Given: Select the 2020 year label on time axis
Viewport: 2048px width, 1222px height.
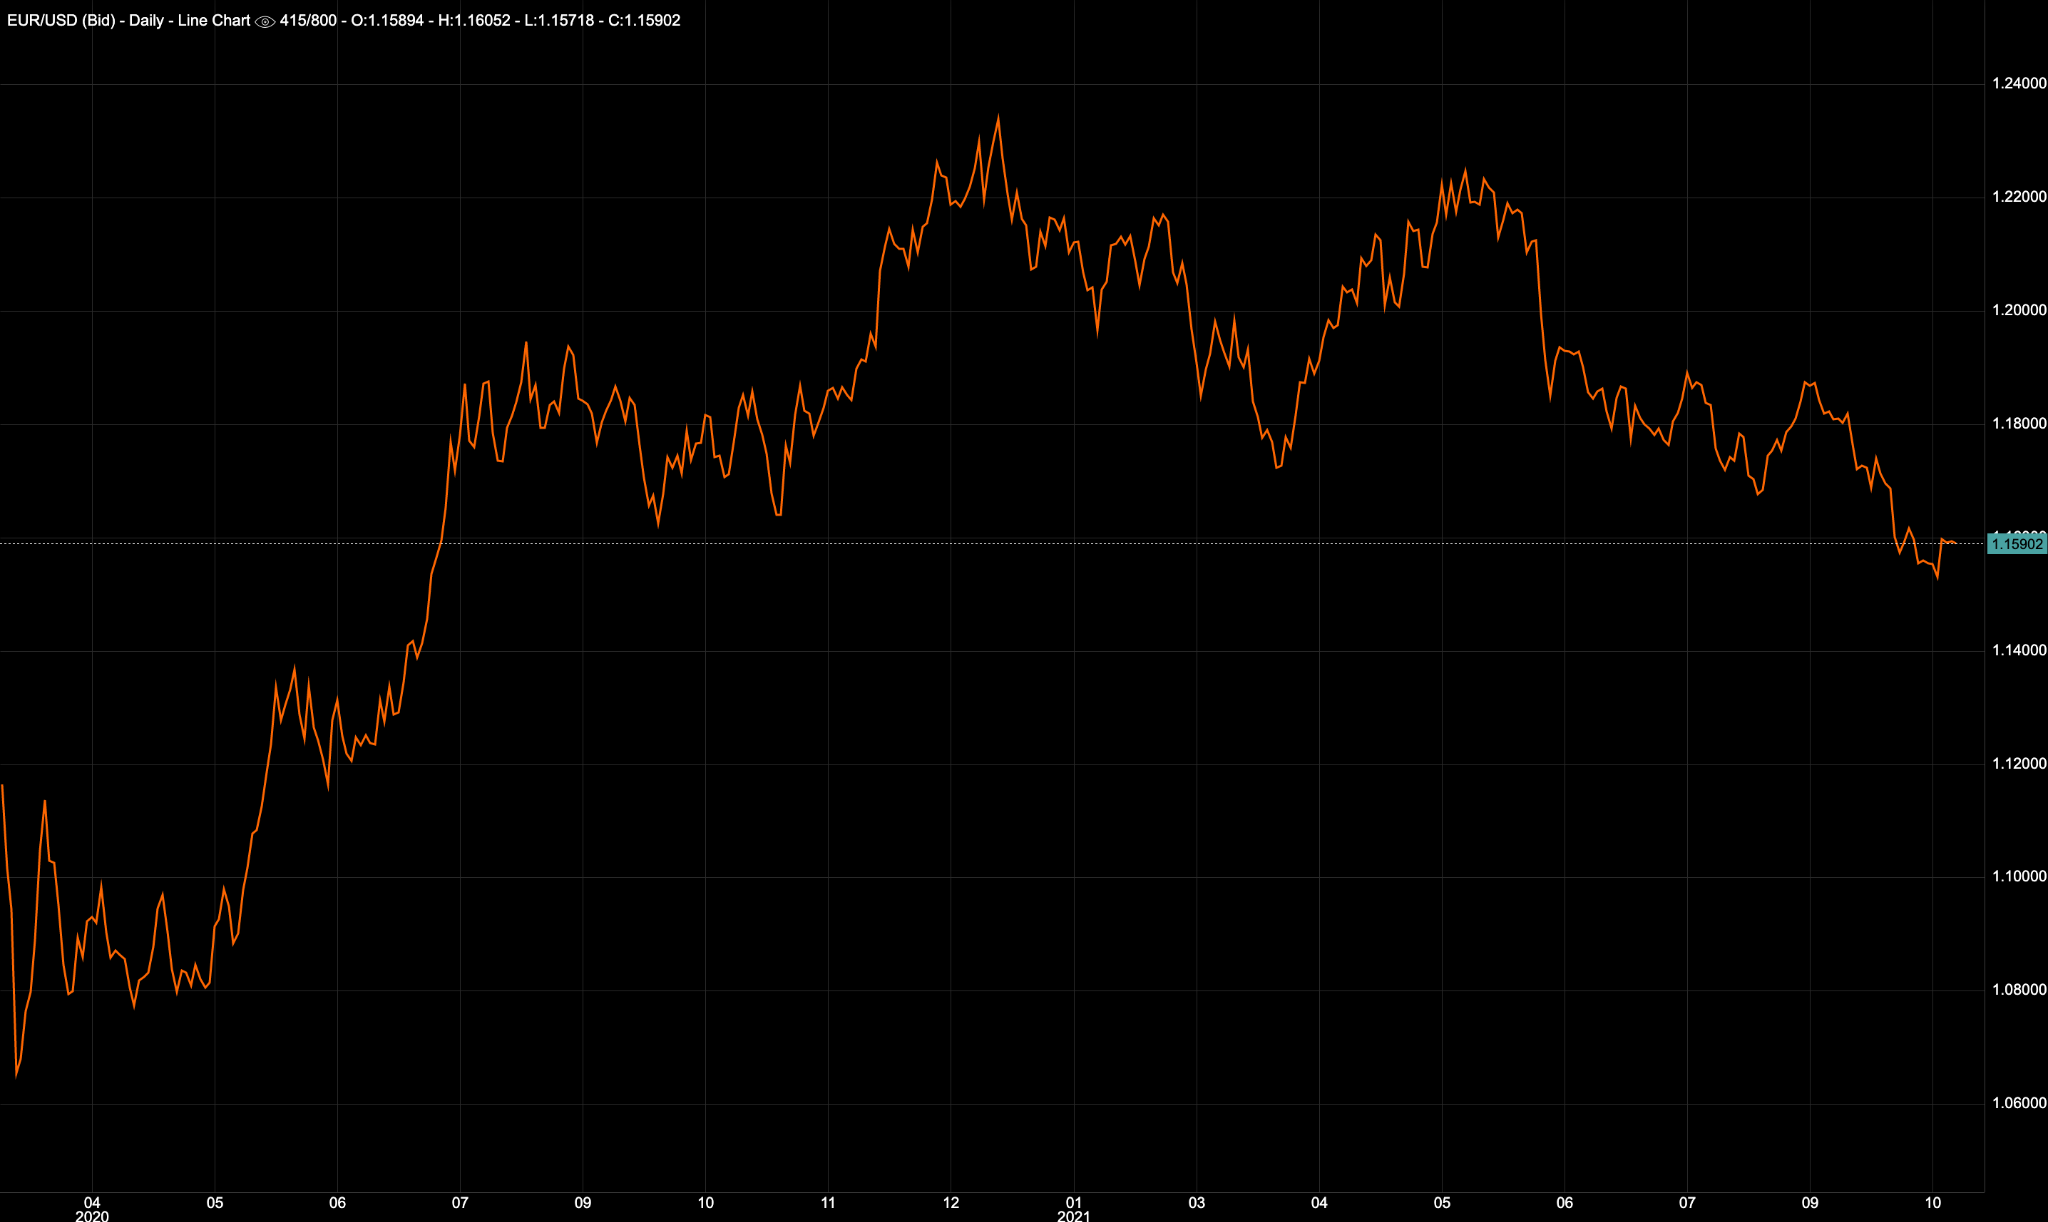Looking at the screenshot, I should coord(93,1216).
